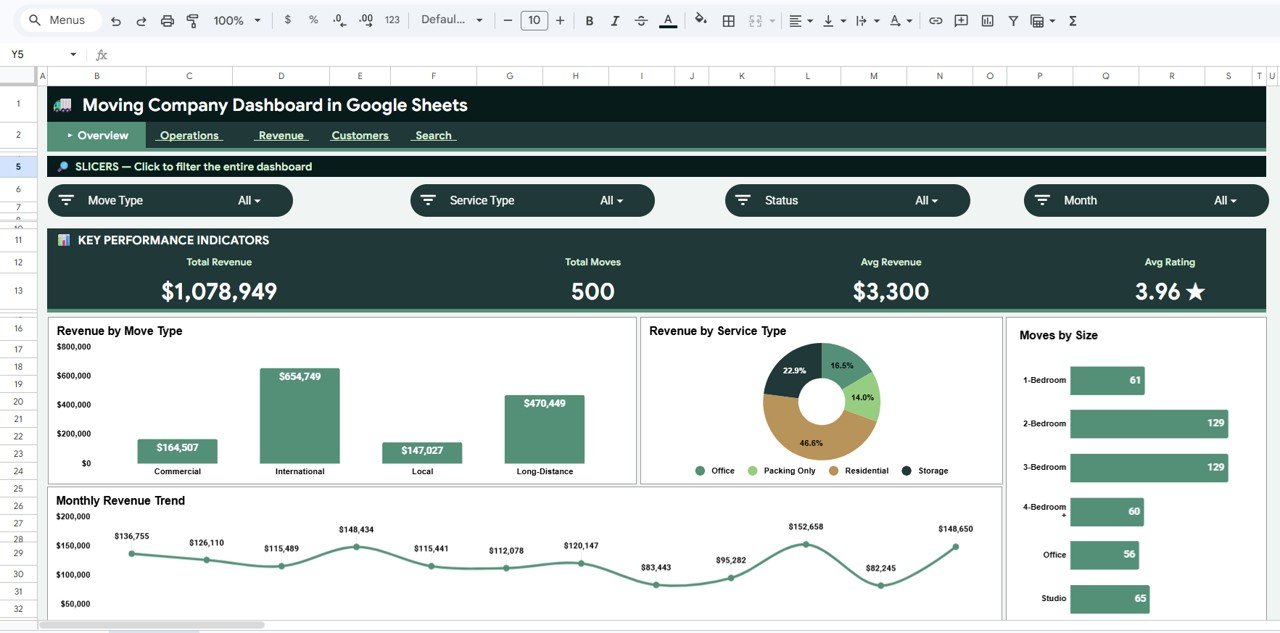Image resolution: width=1280 pixels, height=633 pixels.
Task: Click the Service Type slicer filter icon
Action: [428, 200]
